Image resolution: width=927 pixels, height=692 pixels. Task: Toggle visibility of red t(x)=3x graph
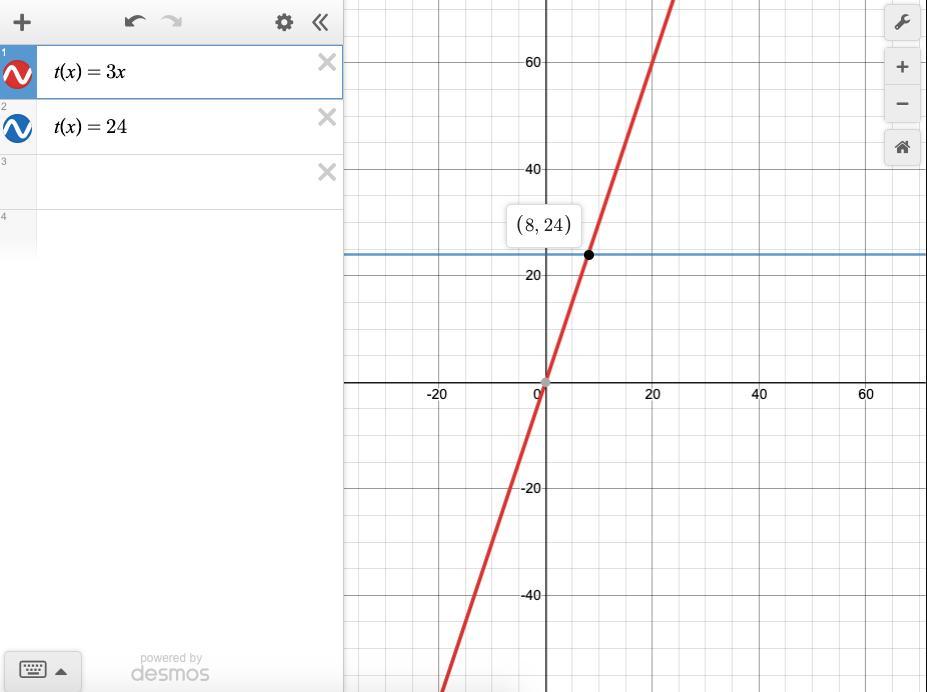click(x=18, y=74)
